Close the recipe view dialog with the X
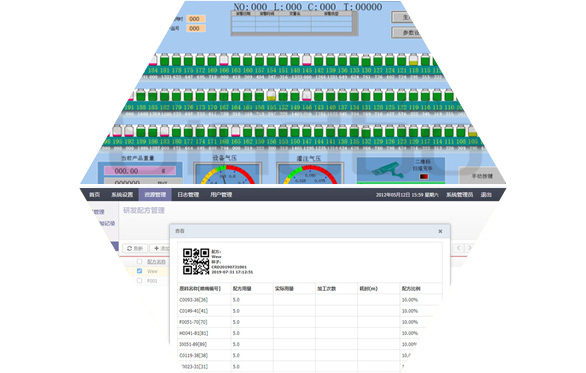 [x=440, y=231]
